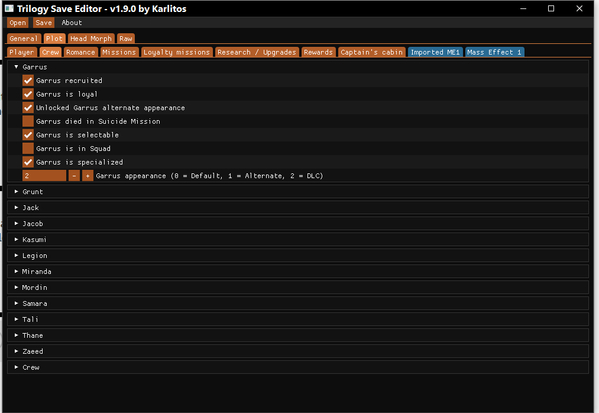Expand the Legion section
The image size is (599, 413).
click(x=298, y=255)
